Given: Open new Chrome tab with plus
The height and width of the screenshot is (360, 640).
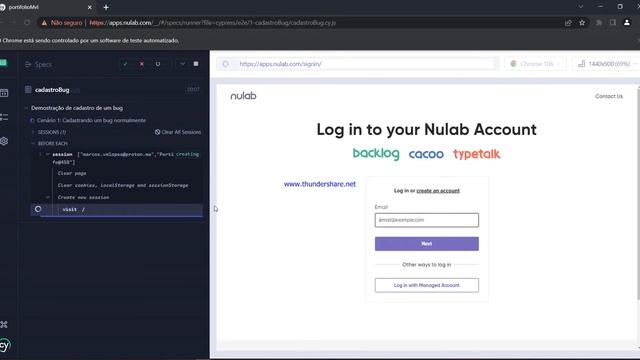Looking at the screenshot, I should pos(106,7).
